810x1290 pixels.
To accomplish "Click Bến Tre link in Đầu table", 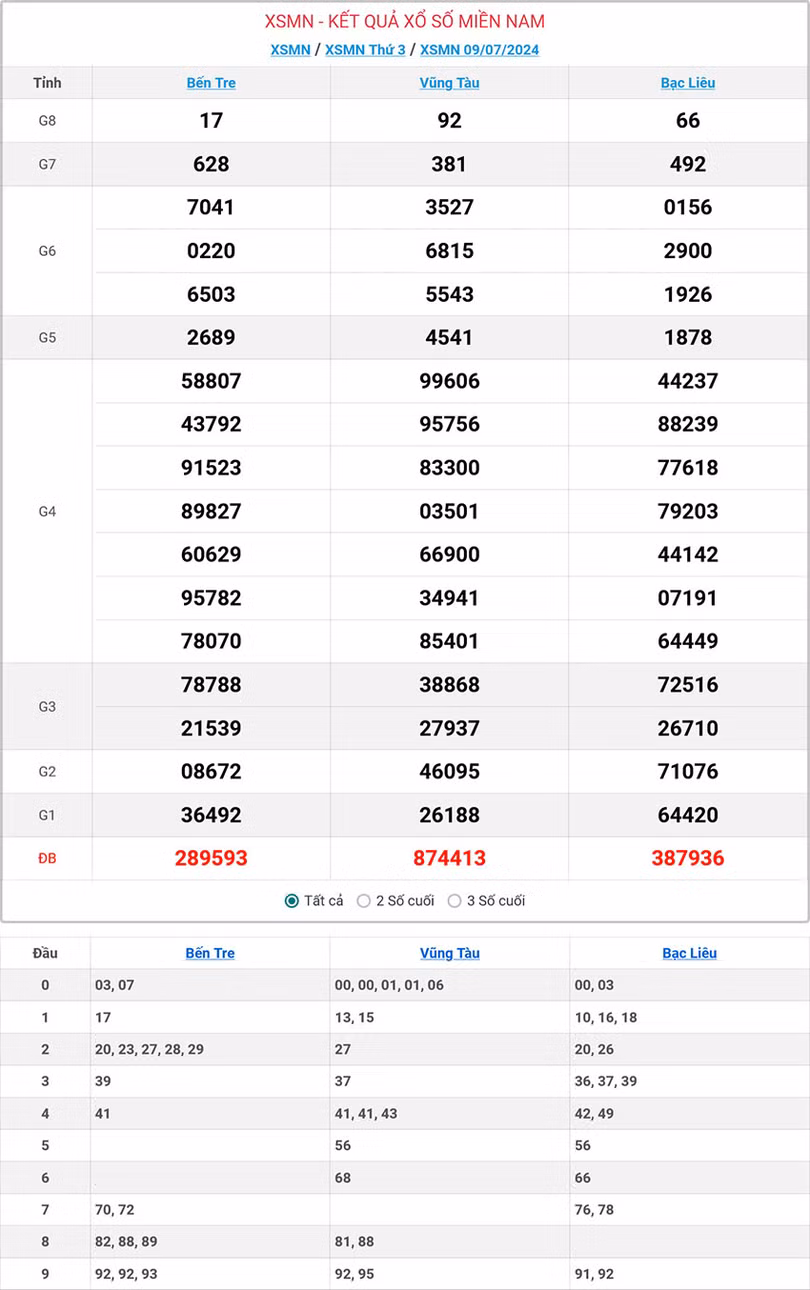I will coord(210,953).
